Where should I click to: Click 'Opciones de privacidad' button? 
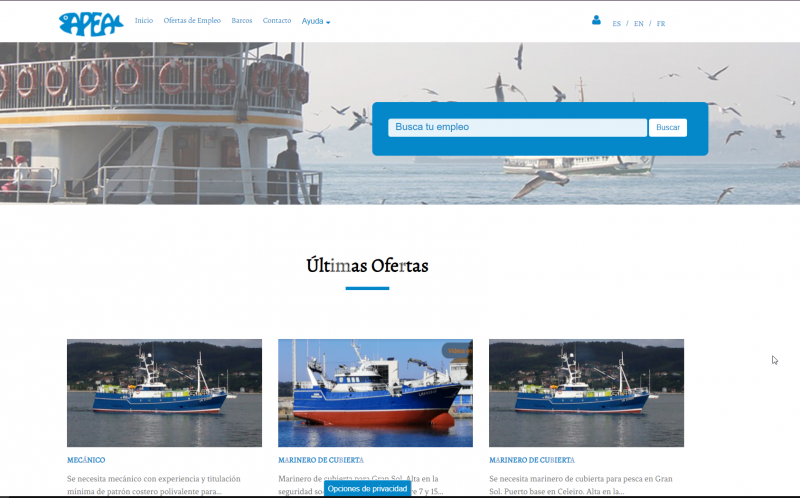367,489
